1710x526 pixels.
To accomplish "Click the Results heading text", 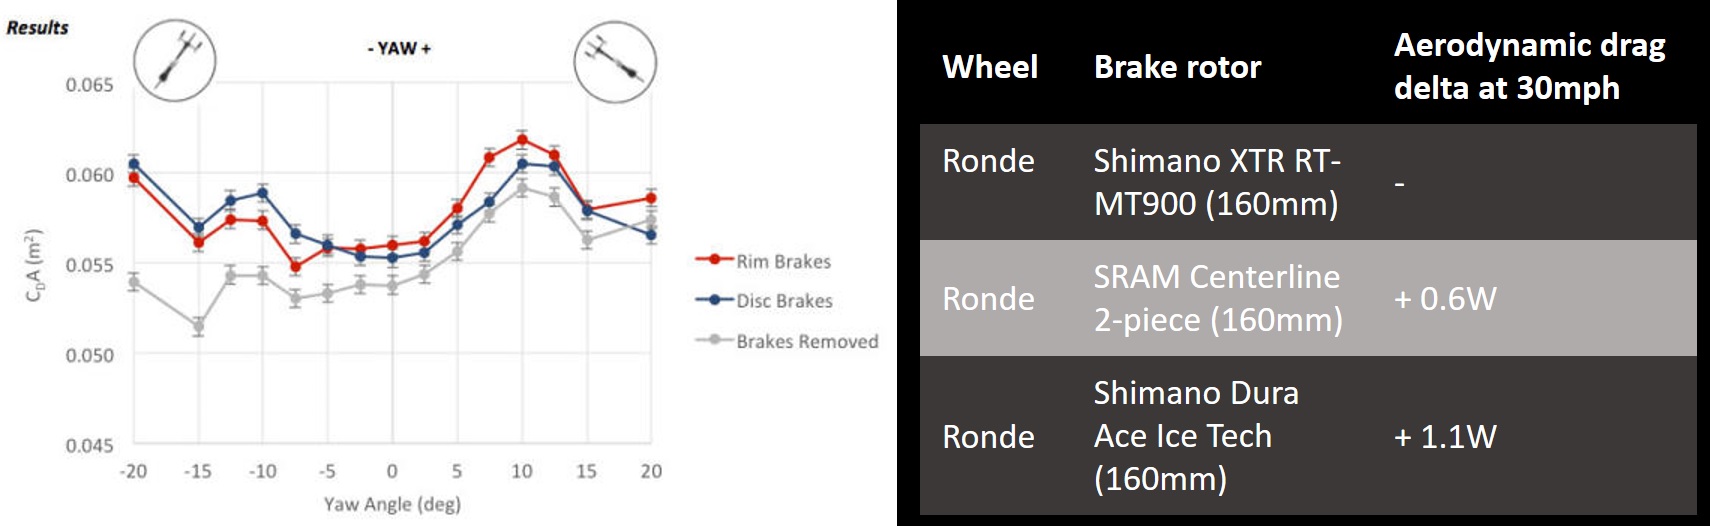I will [x=37, y=28].
